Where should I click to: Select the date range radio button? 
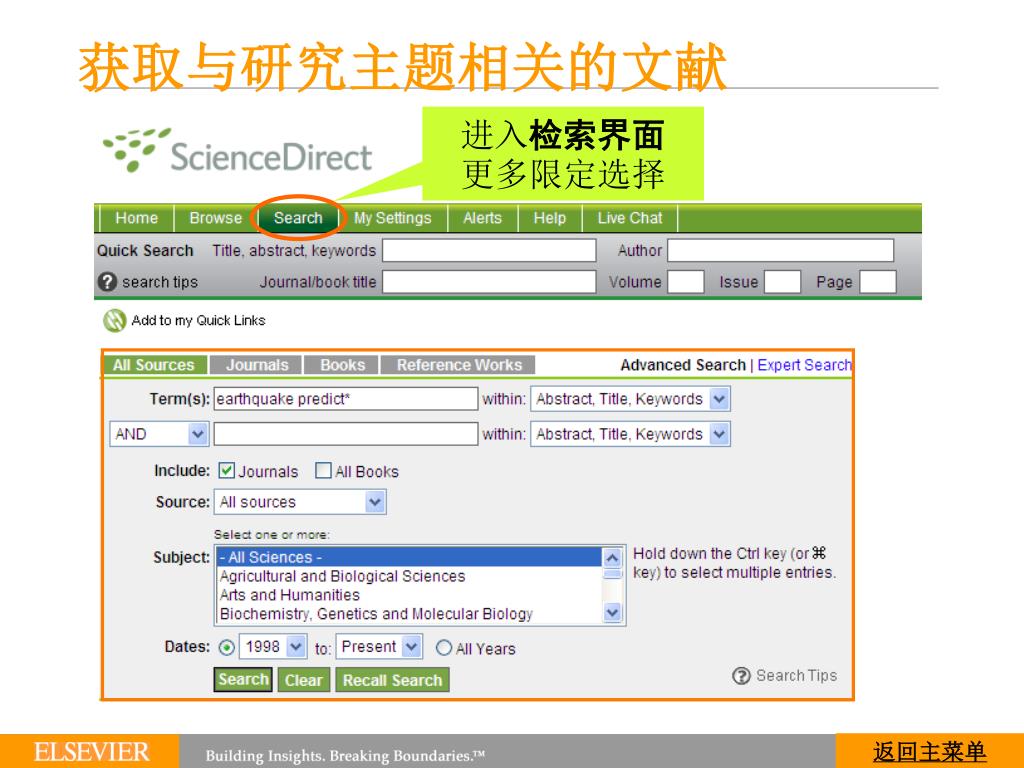pos(227,648)
